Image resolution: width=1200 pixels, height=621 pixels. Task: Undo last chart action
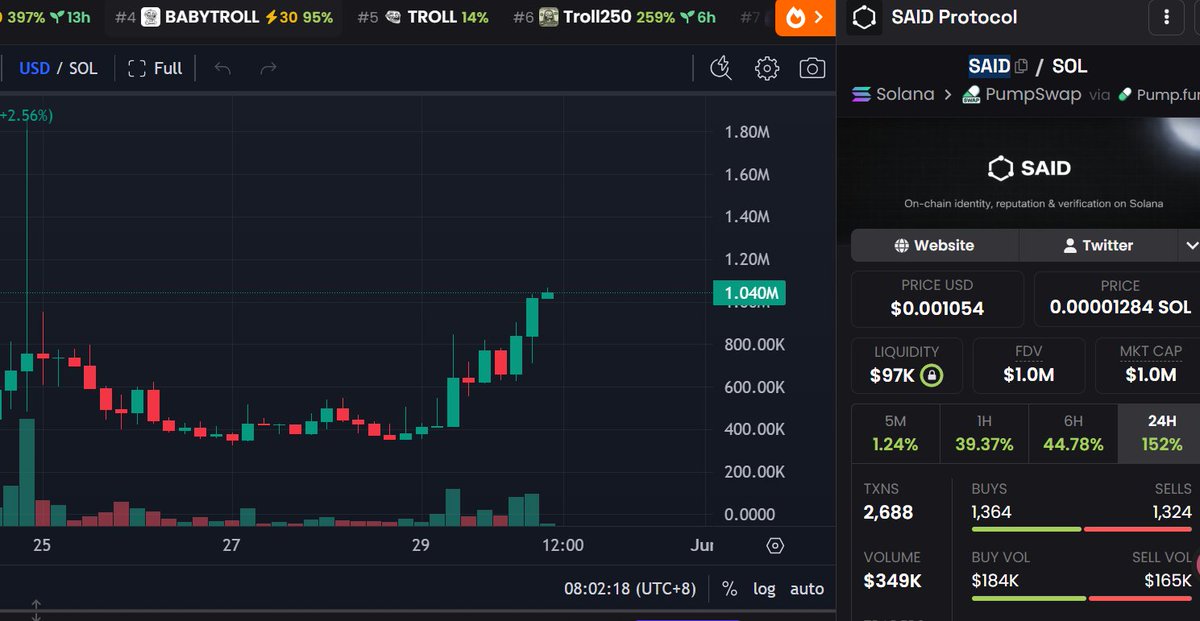pos(222,68)
